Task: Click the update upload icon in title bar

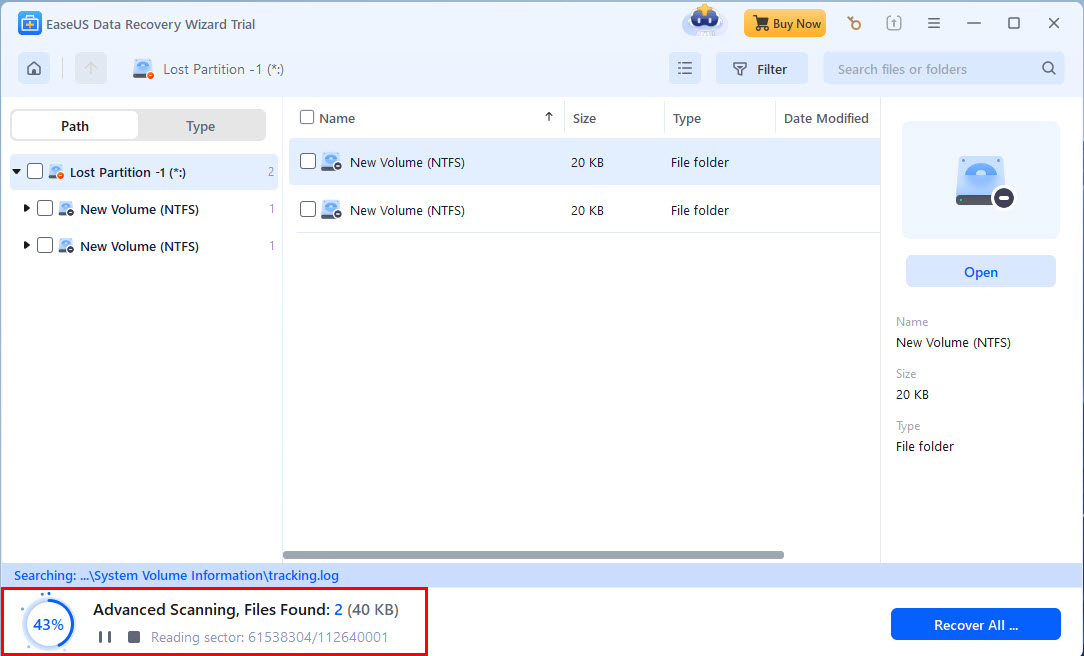Action: point(893,23)
